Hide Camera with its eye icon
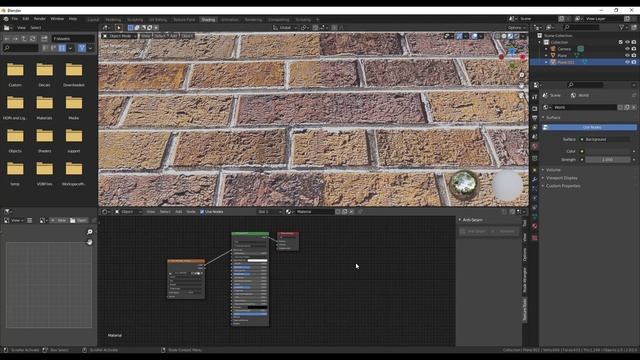 tap(627, 49)
